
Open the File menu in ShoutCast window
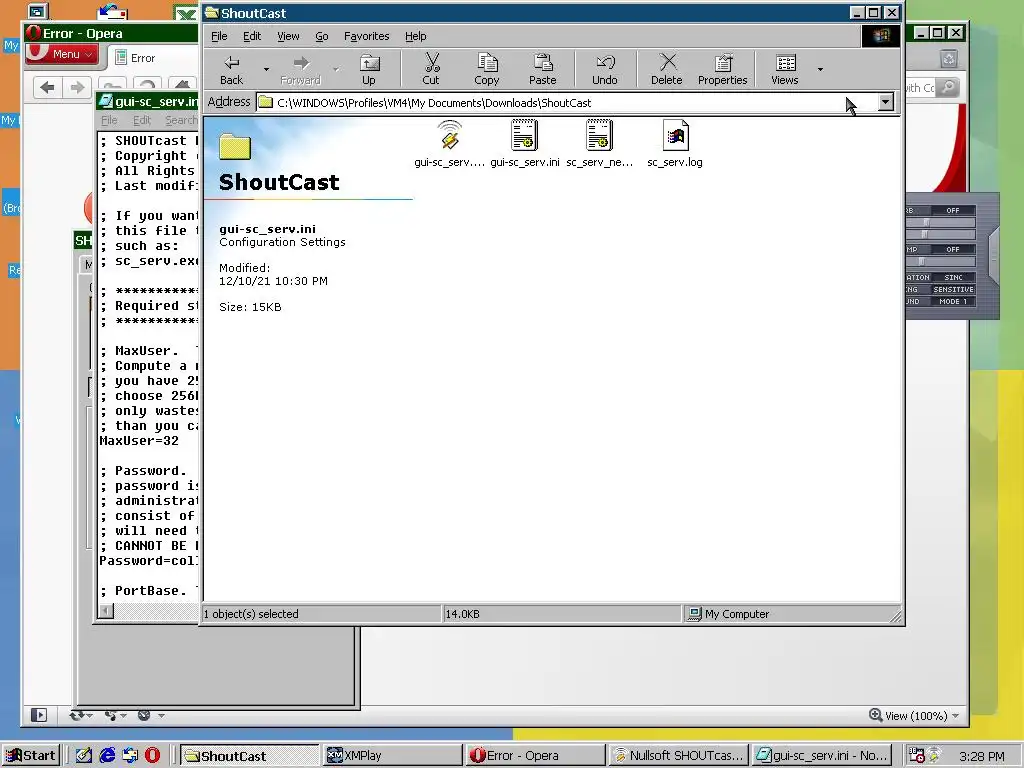[219, 37]
